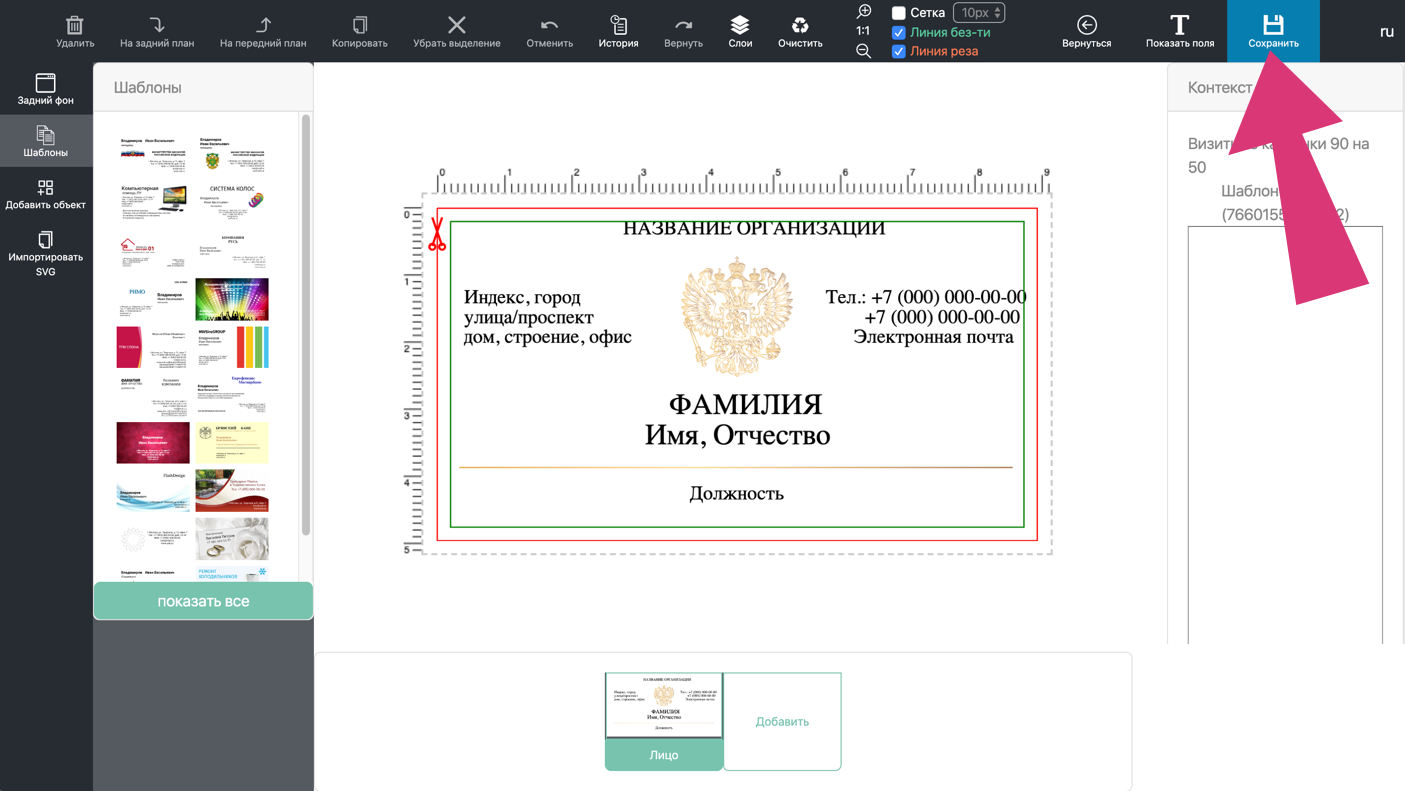Enable the Сетка grid checkbox
Screen dimensions: 1405x791
click(898, 13)
